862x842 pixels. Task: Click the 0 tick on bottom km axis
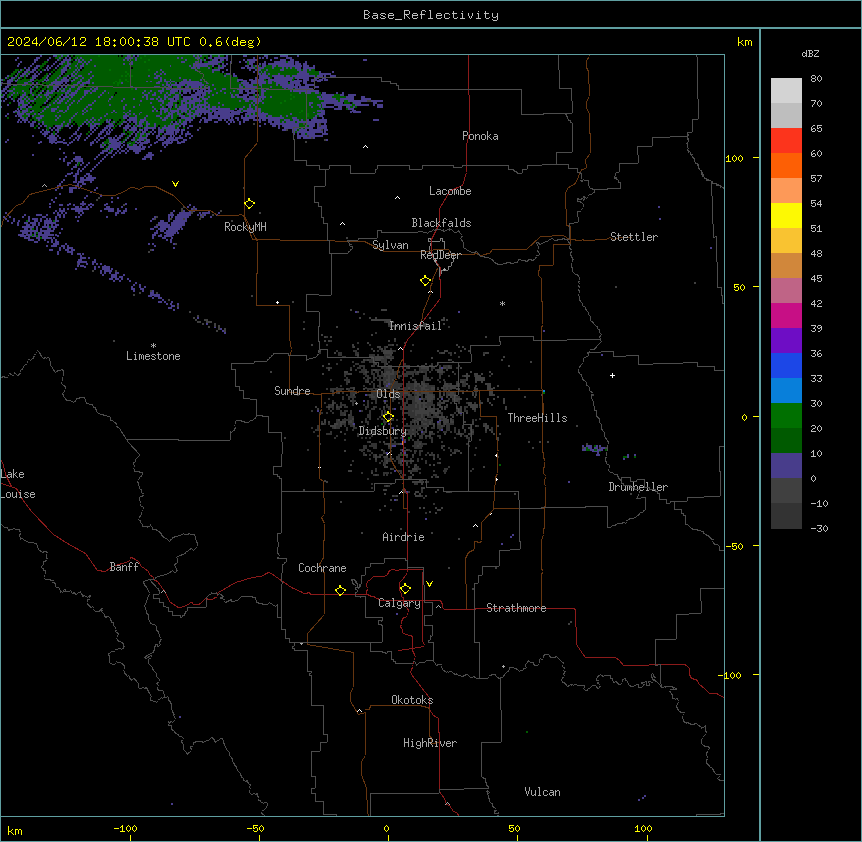click(x=387, y=829)
